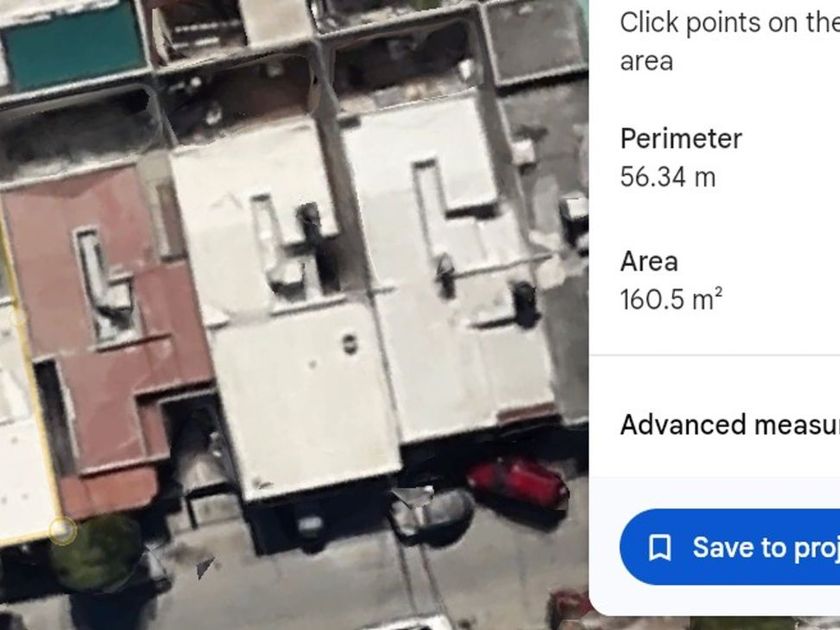
Task: Click the red car on the map
Action: pos(517,481)
